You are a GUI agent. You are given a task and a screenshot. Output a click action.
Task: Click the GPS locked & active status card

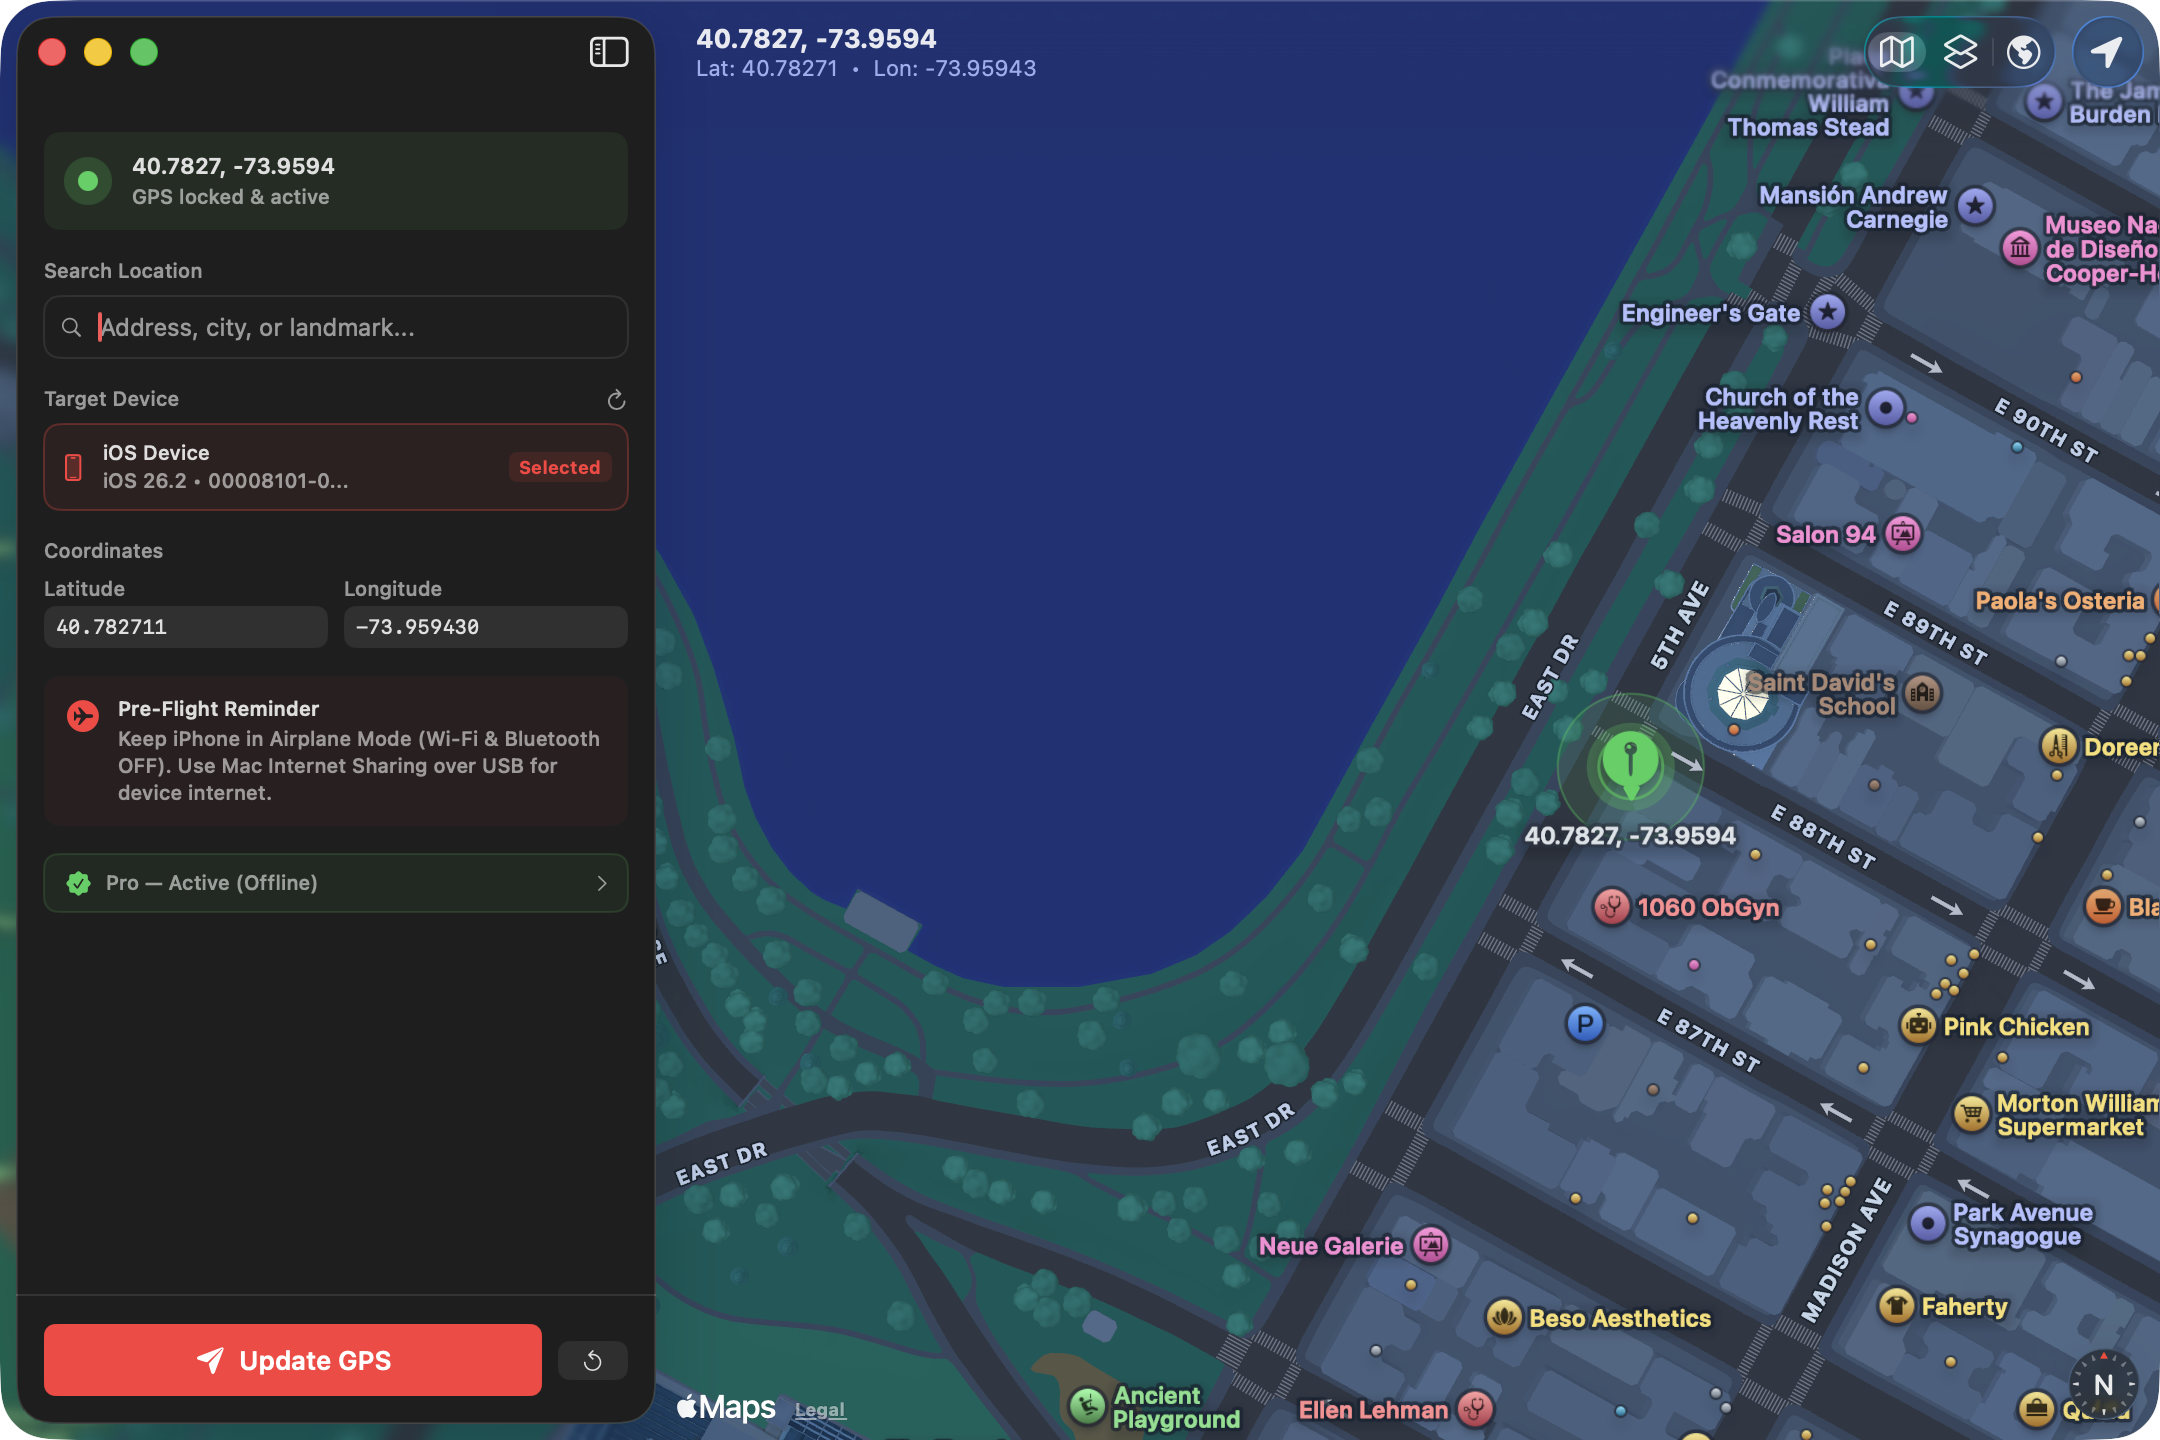coord(336,181)
